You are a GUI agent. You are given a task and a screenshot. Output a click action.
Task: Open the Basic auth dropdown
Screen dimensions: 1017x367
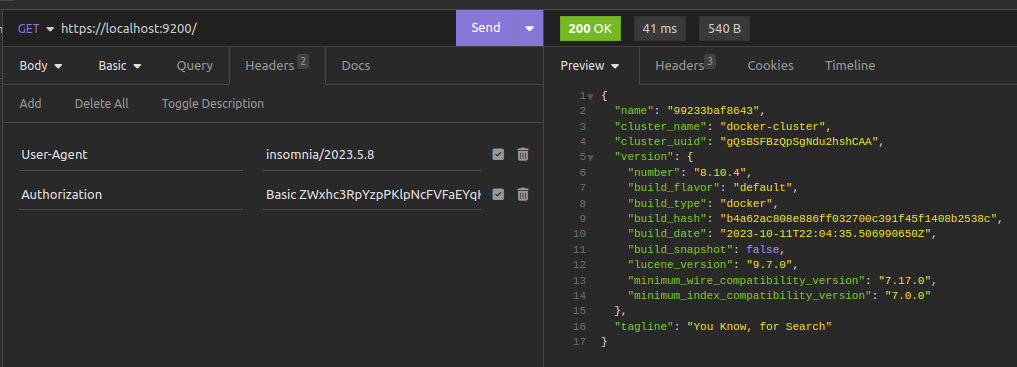120,65
